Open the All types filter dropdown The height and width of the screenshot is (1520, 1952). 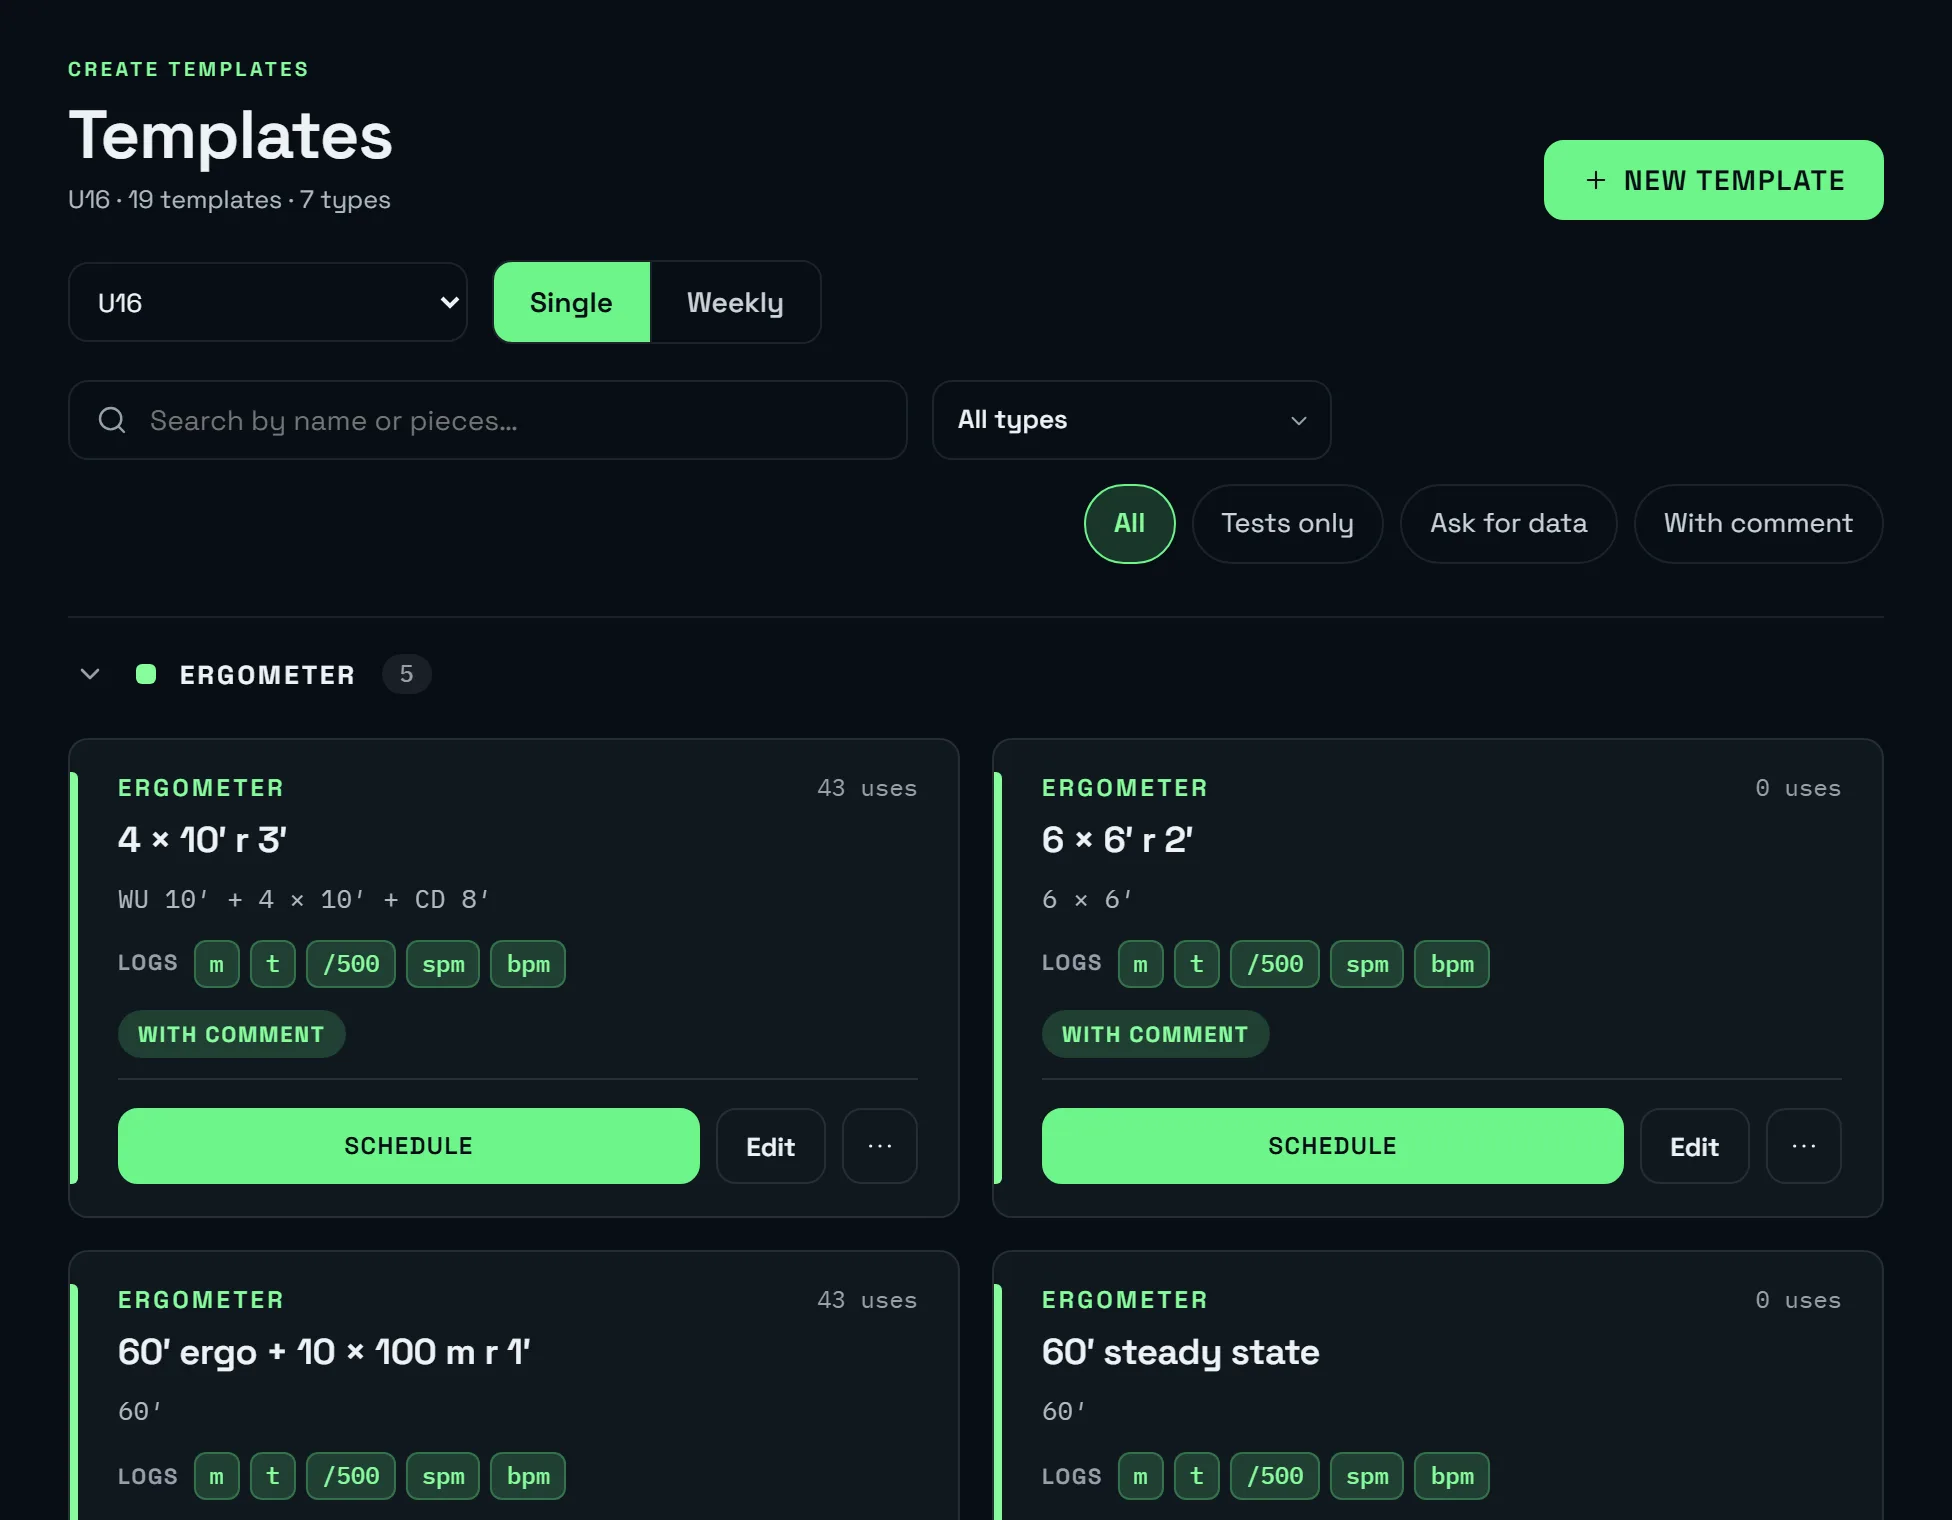pyautogui.click(x=1132, y=420)
